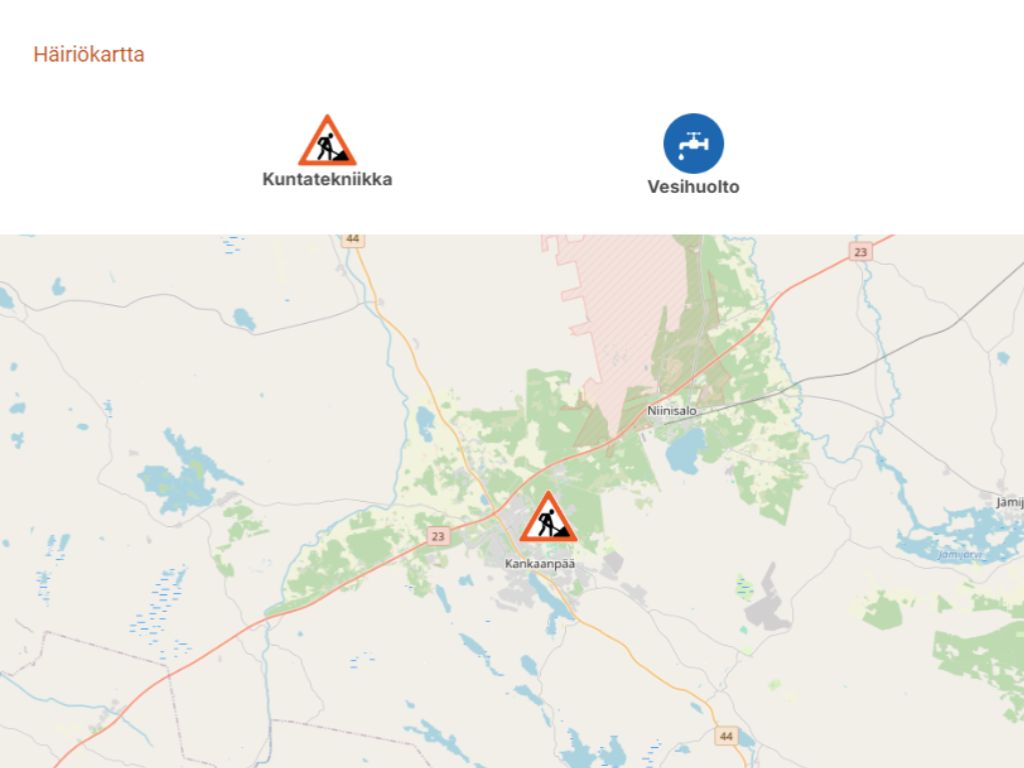Click the route 44 shield at map top
The height and width of the screenshot is (768, 1024).
353,240
